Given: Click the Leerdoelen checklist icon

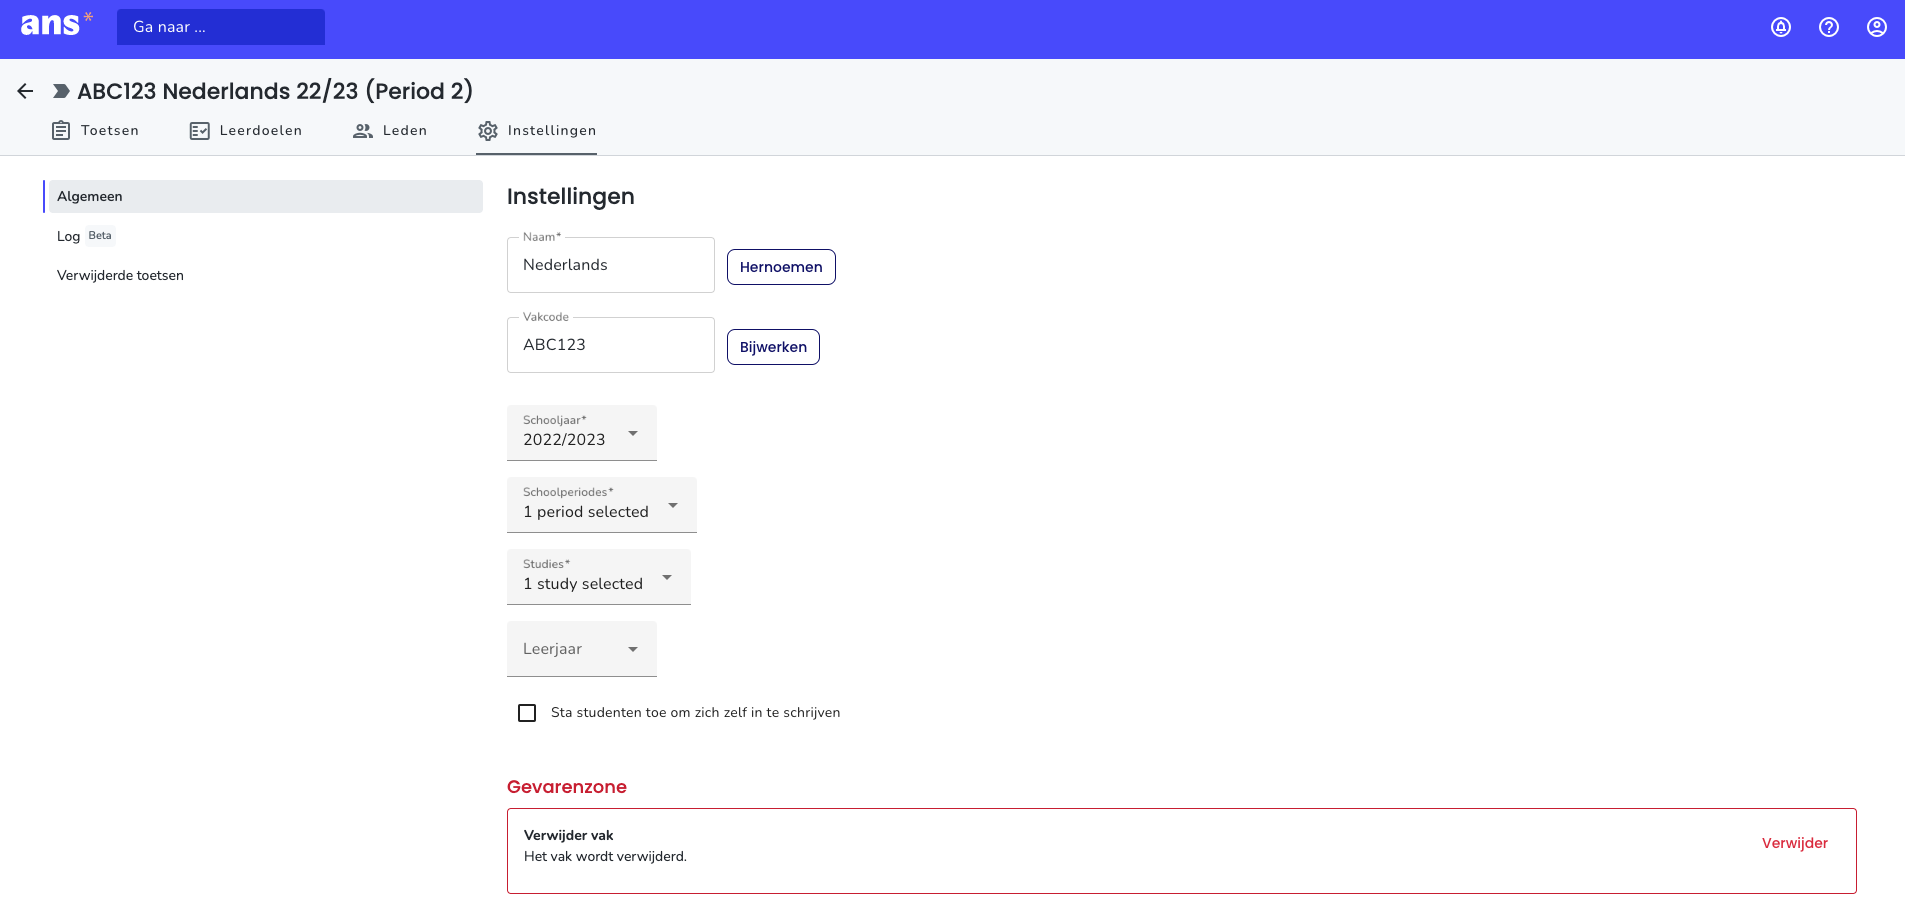Looking at the screenshot, I should pos(200,131).
